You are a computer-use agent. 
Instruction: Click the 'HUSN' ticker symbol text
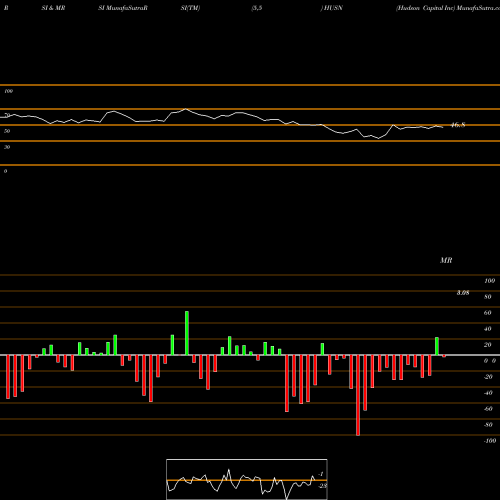click(332, 8)
